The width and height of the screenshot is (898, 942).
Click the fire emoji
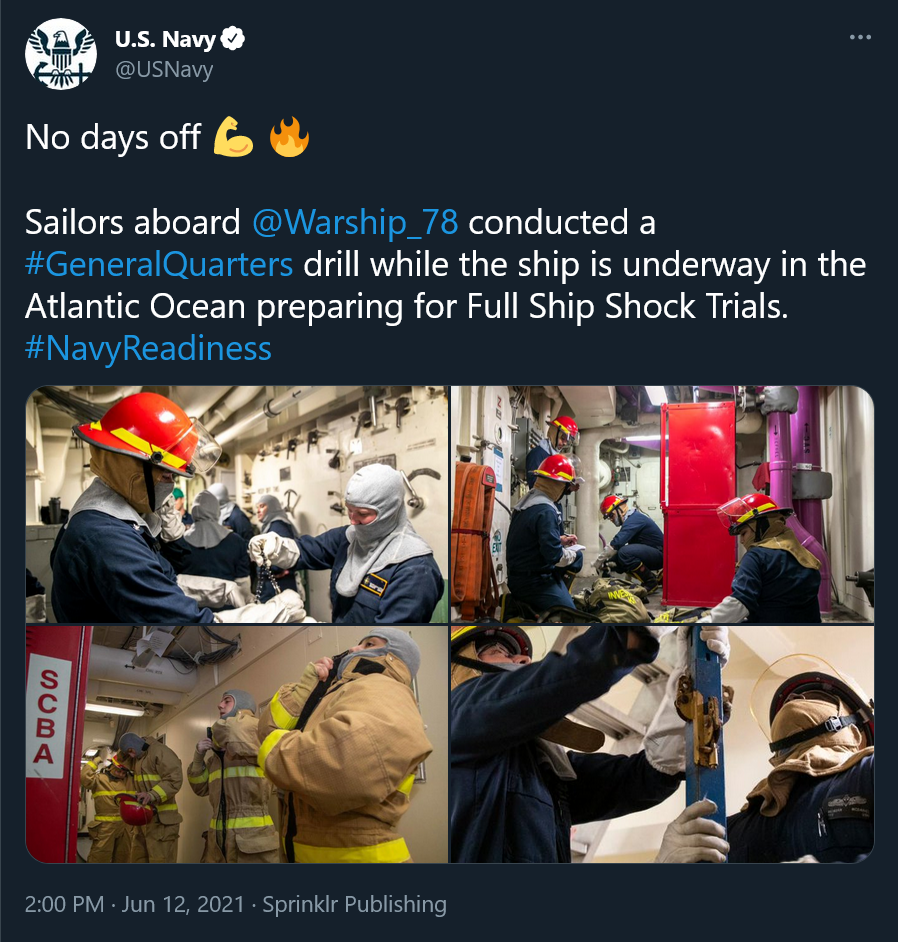point(289,137)
